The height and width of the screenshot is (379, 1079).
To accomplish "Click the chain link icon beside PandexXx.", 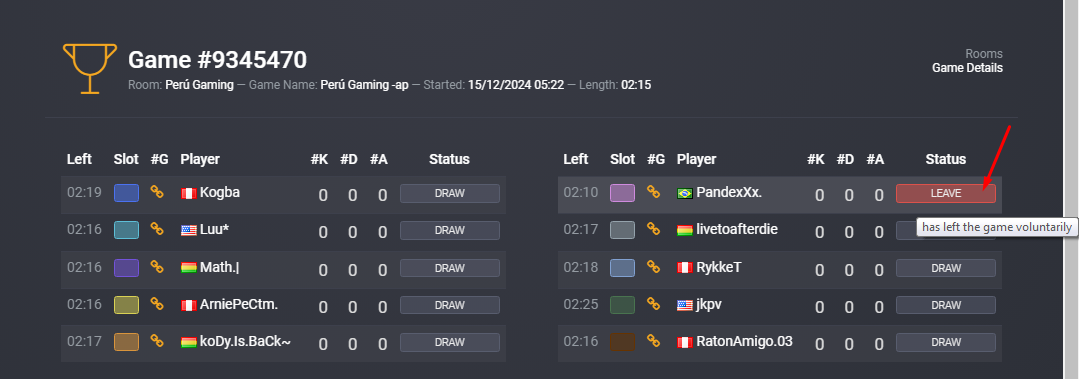I will tap(654, 193).
